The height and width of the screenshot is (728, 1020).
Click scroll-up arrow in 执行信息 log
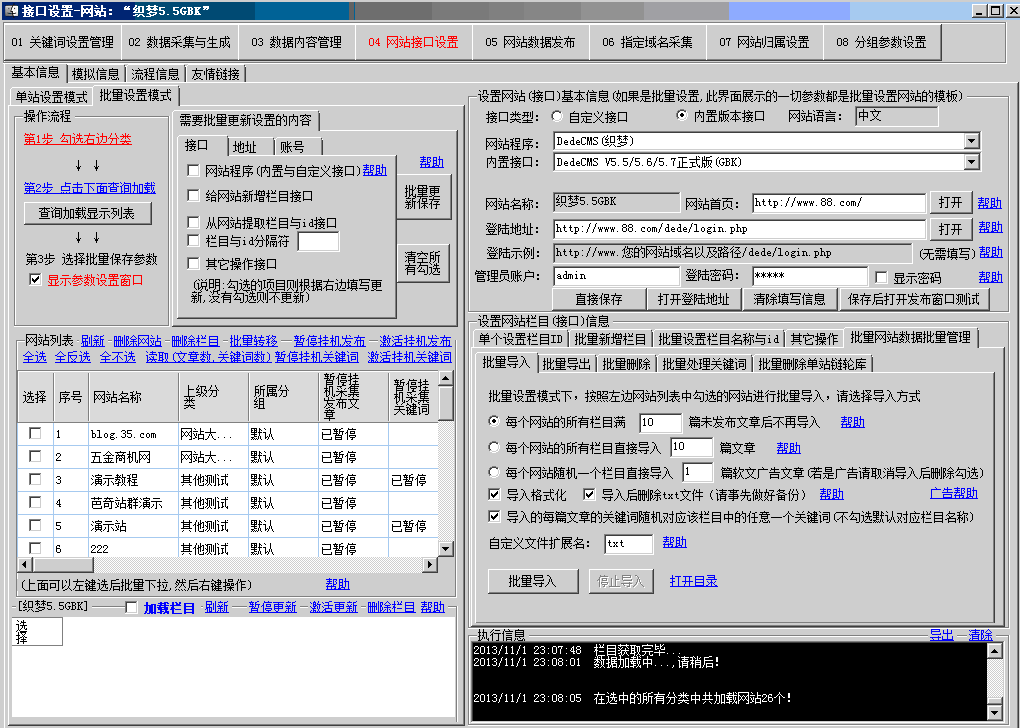pos(995,651)
